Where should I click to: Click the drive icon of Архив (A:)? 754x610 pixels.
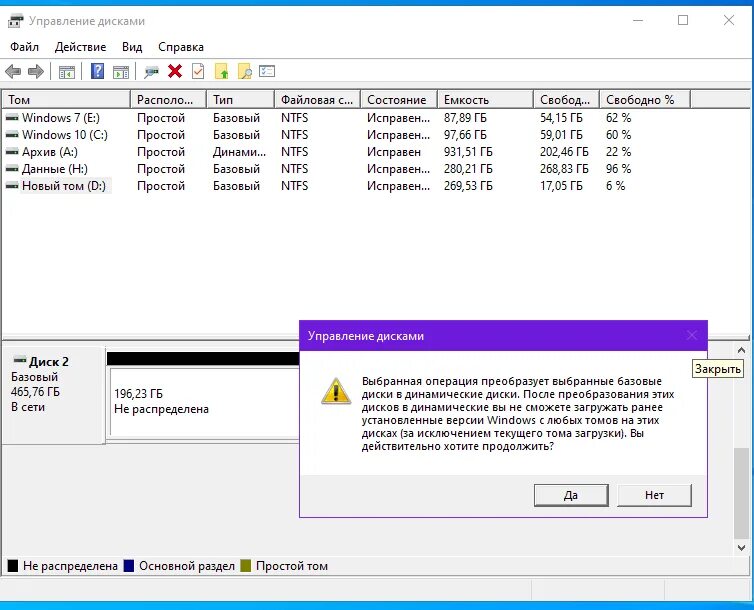click(12, 151)
